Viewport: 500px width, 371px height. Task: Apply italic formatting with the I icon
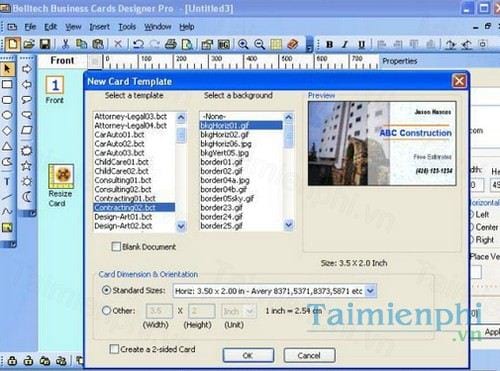[x=345, y=44]
